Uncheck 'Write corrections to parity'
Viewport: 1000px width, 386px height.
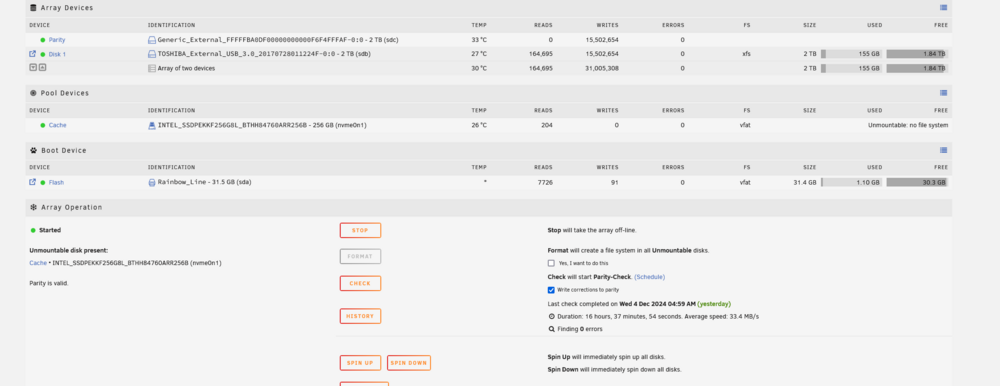551,290
